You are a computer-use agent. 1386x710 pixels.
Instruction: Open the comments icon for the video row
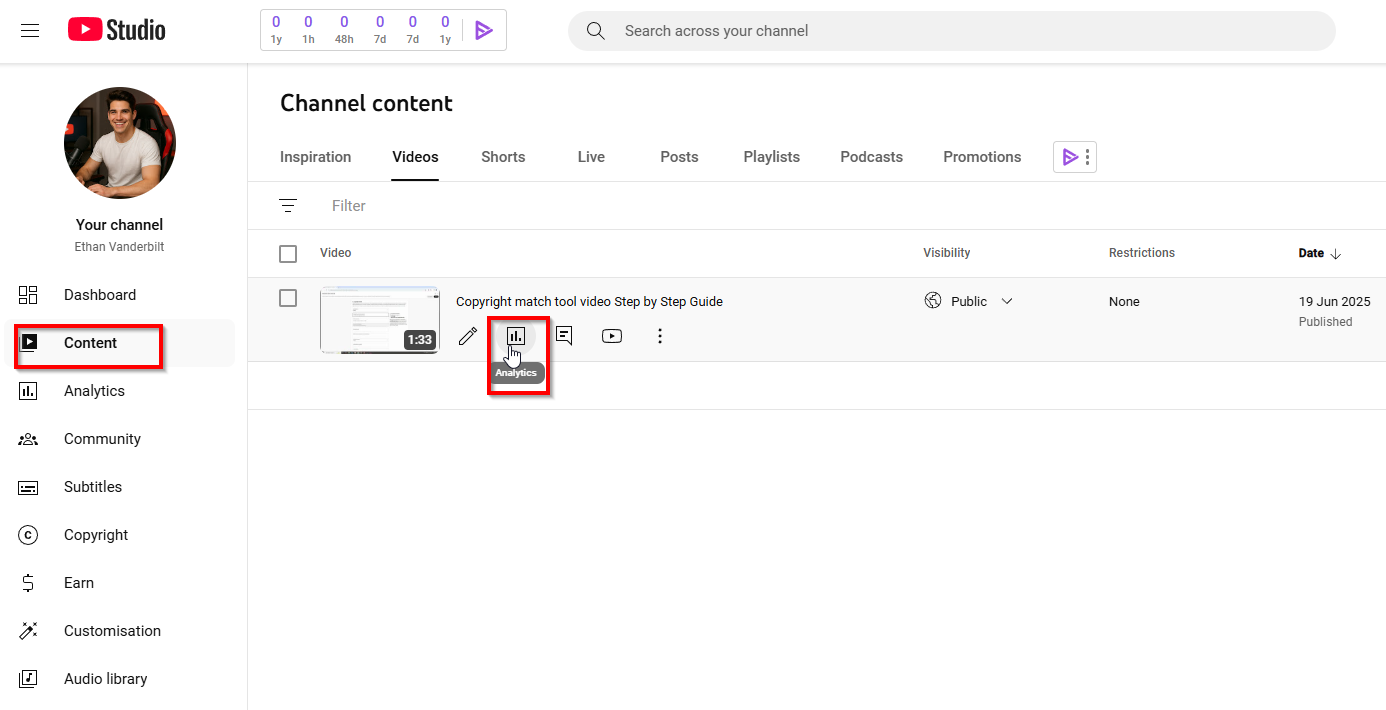pos(563,336)
